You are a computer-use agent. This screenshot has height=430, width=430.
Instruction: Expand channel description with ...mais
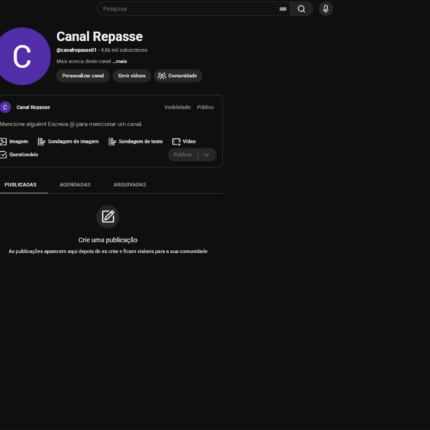[120, 61]
